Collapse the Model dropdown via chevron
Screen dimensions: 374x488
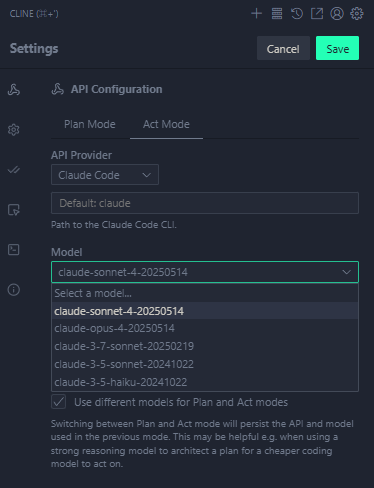point(347,272)
